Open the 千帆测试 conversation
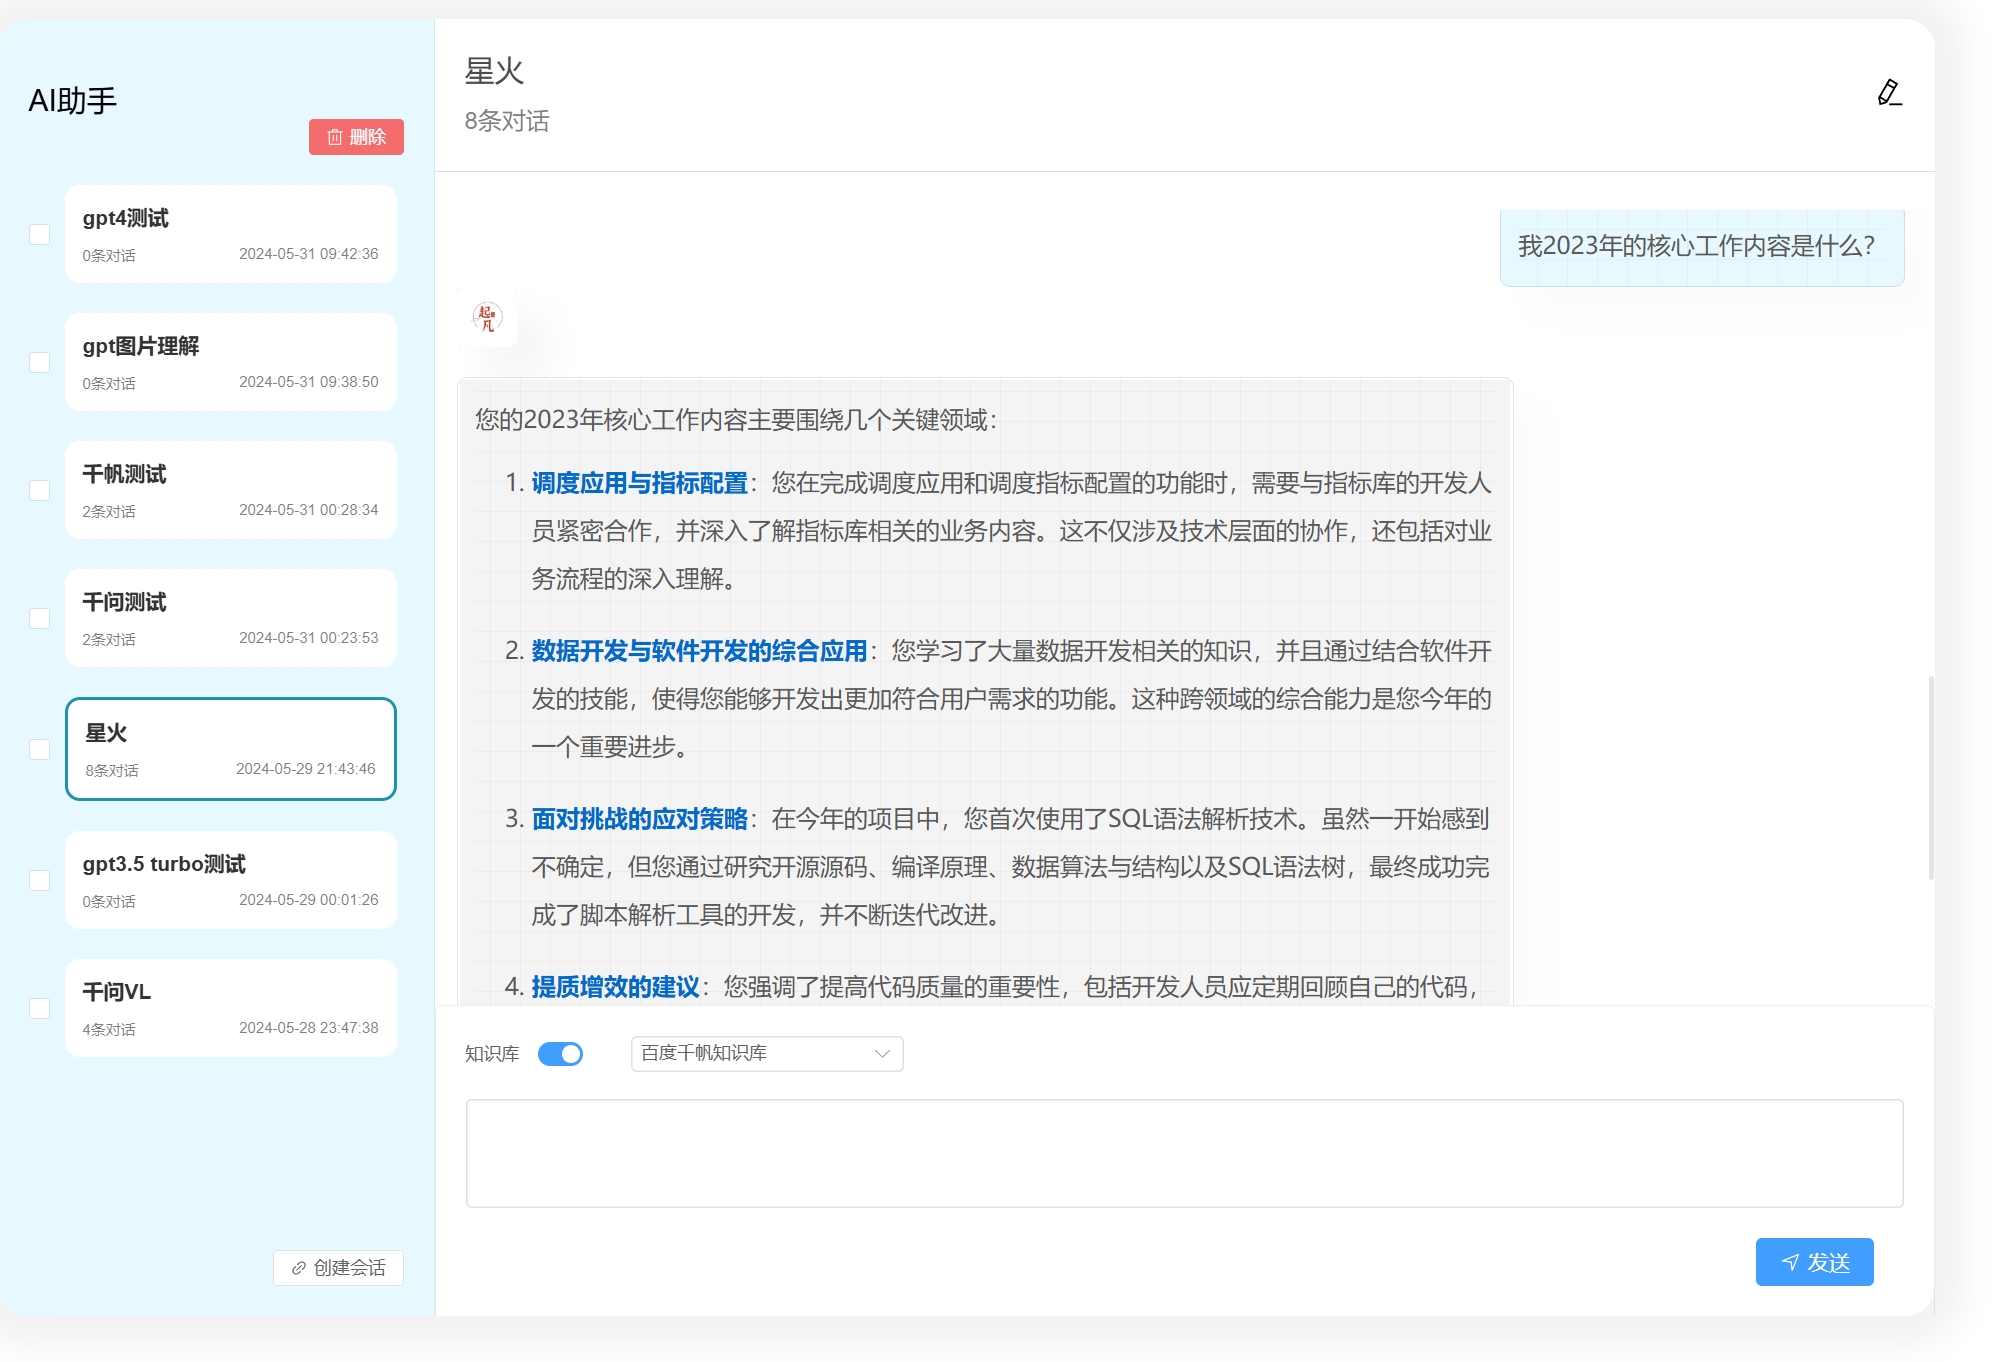 tap(231, 490)
